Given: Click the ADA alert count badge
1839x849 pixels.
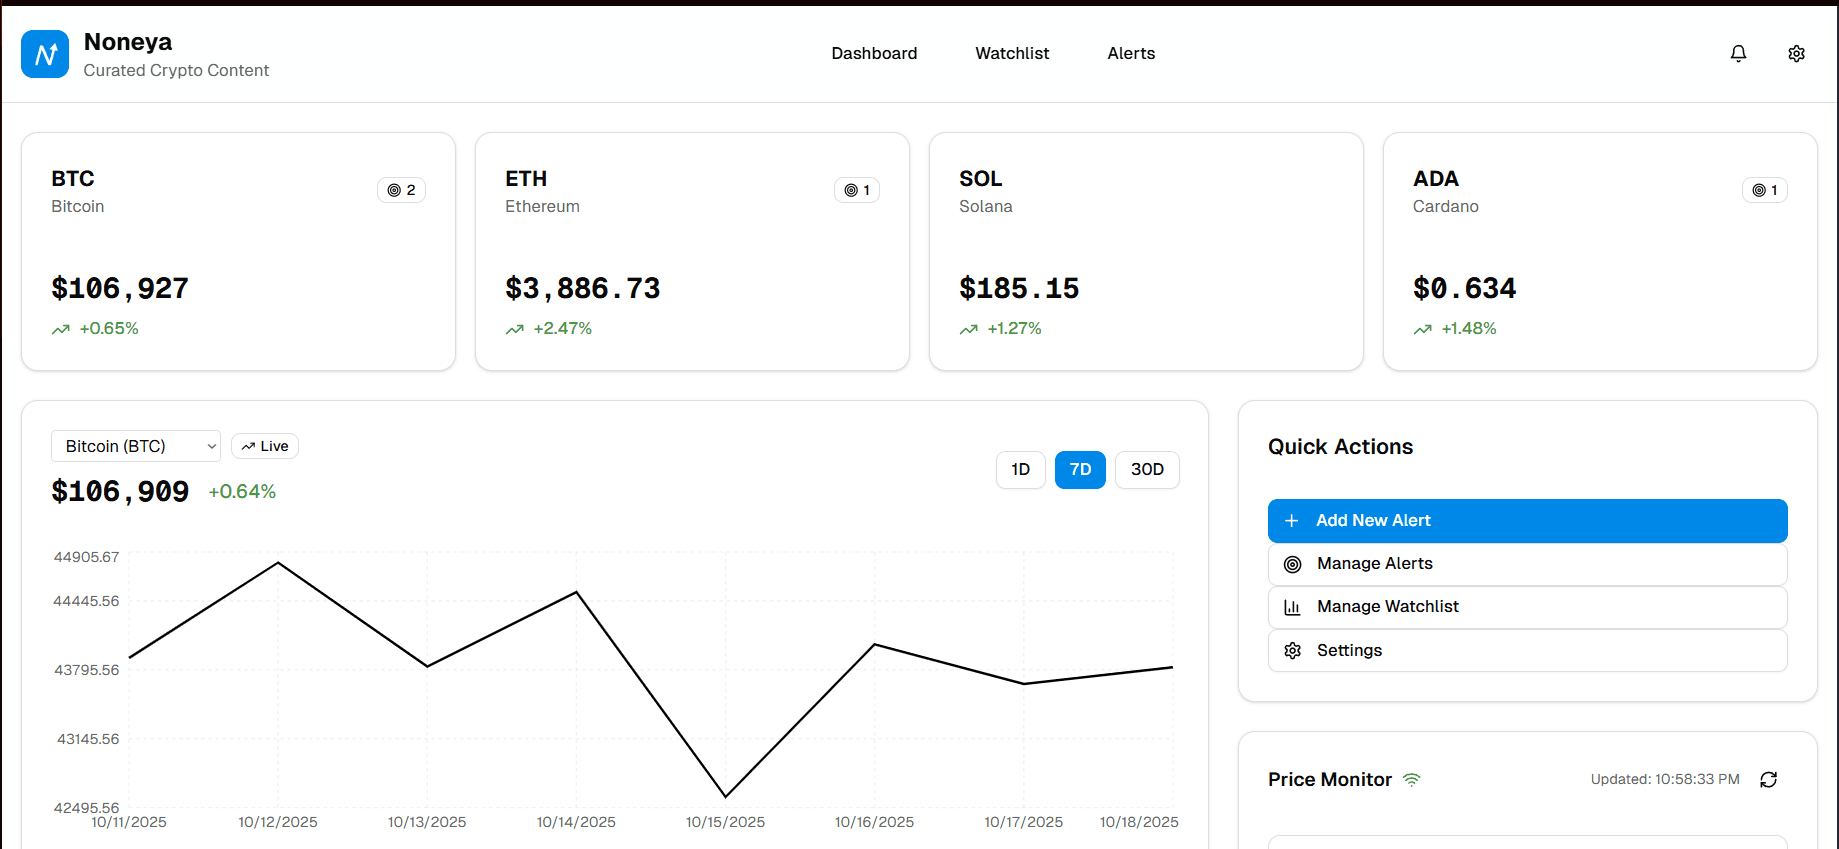Looking at the screenshot, I should click(1764, 190).
